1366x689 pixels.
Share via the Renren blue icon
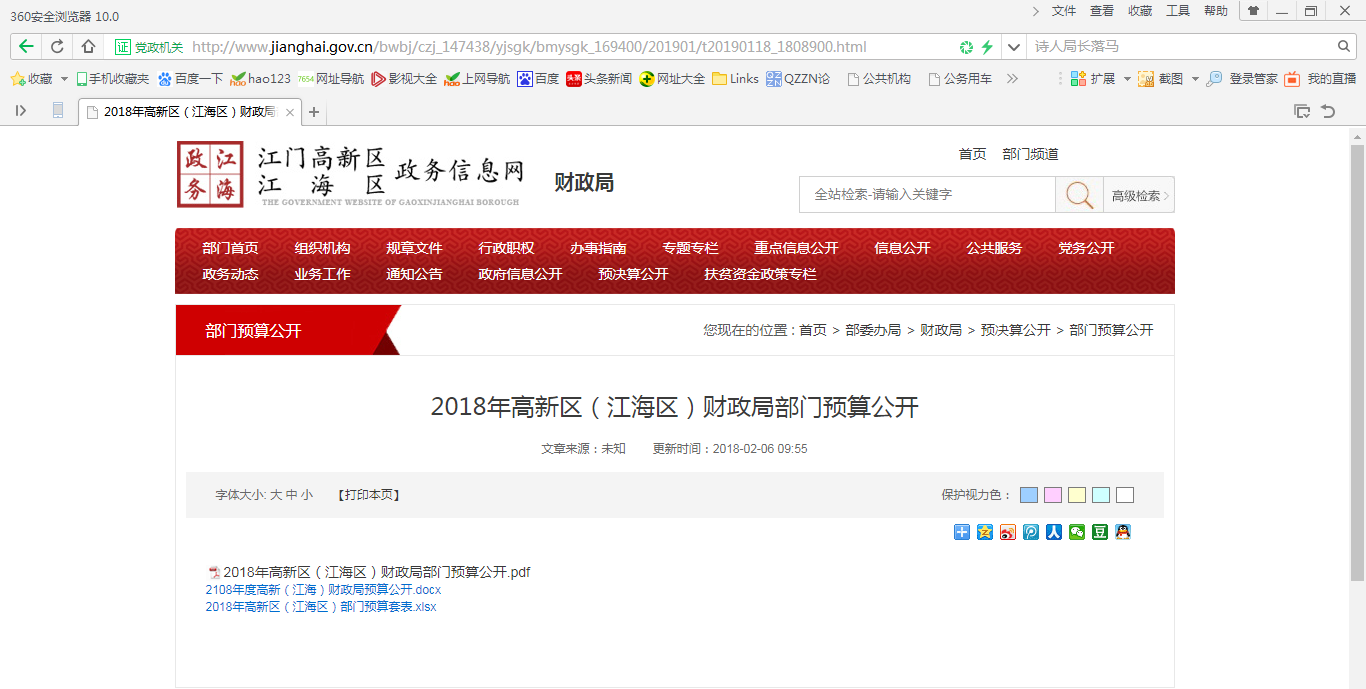[x=1054, y=532]
